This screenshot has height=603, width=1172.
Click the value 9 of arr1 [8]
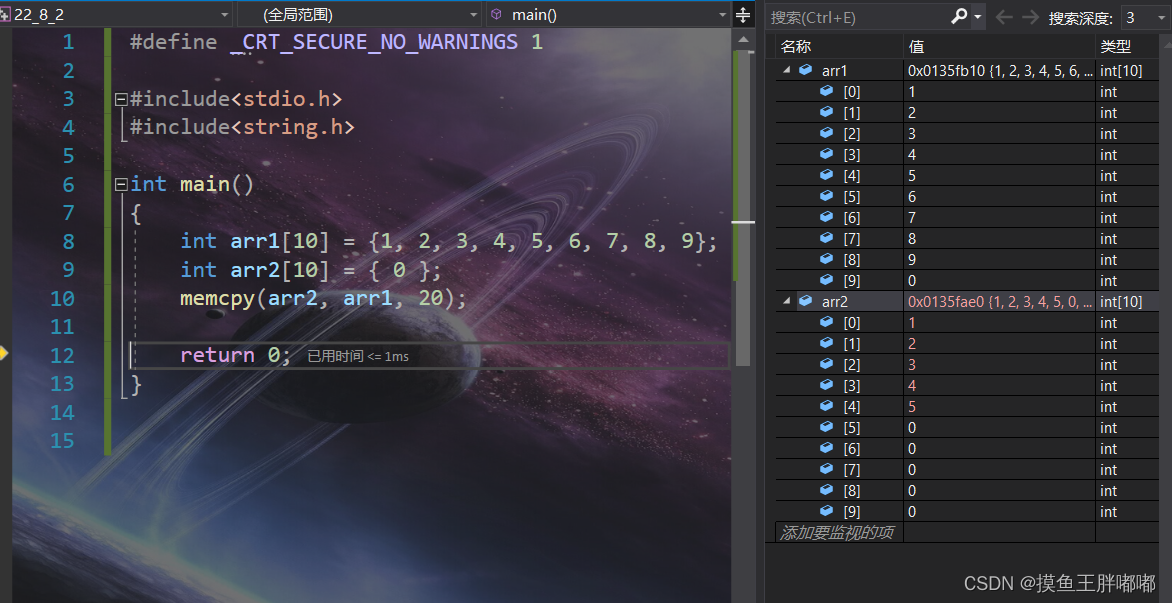912,259
